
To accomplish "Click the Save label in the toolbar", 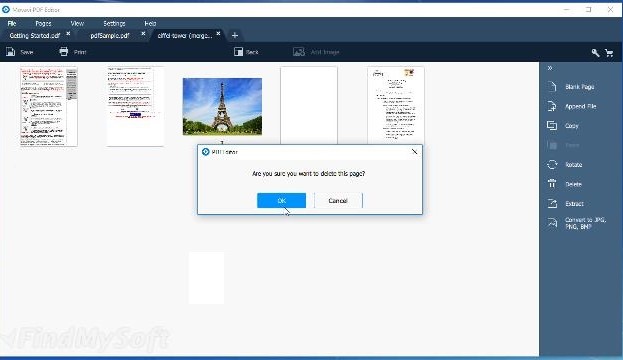I will coord(27,52).
